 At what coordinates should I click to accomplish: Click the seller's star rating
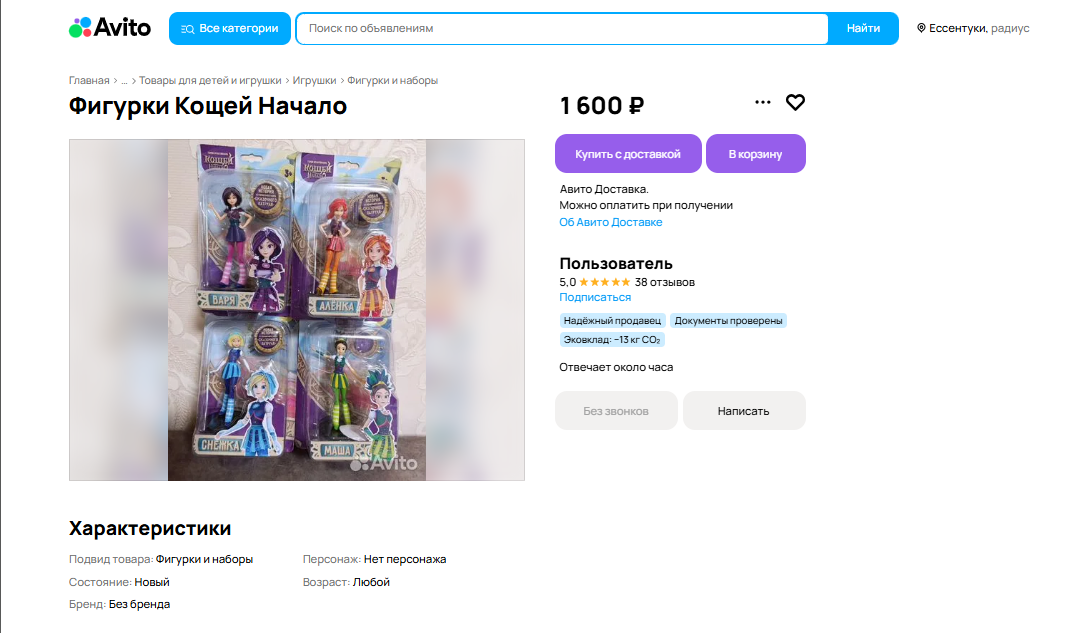tap(604, 282)
